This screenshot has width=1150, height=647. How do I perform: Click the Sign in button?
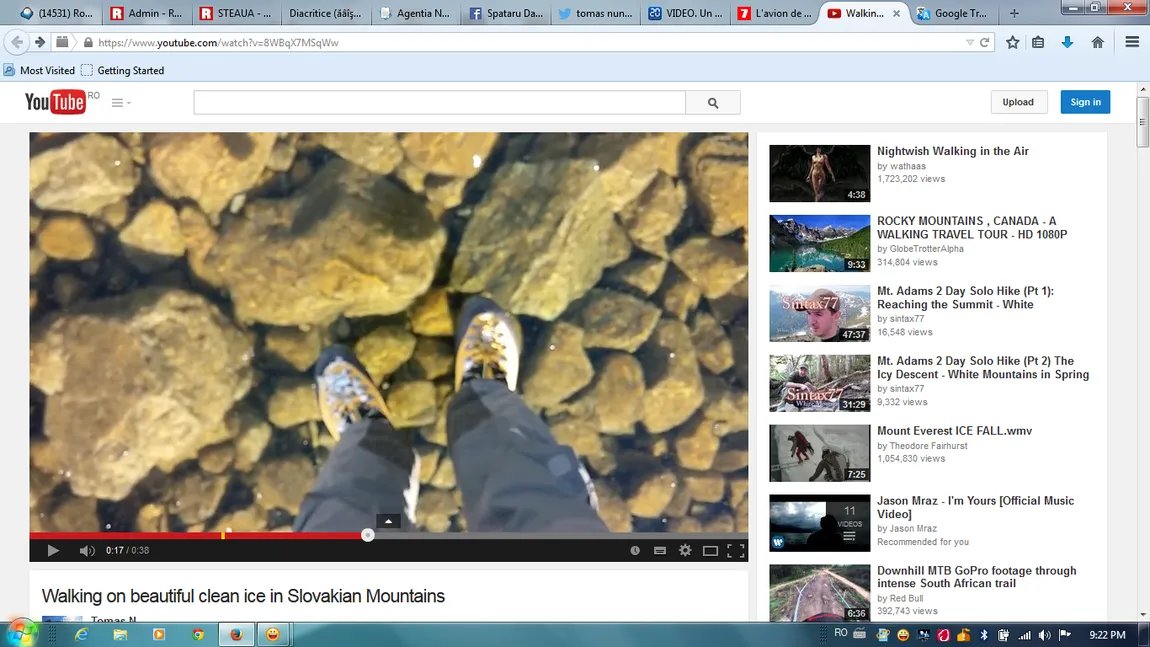click(x=1085, y=102)
